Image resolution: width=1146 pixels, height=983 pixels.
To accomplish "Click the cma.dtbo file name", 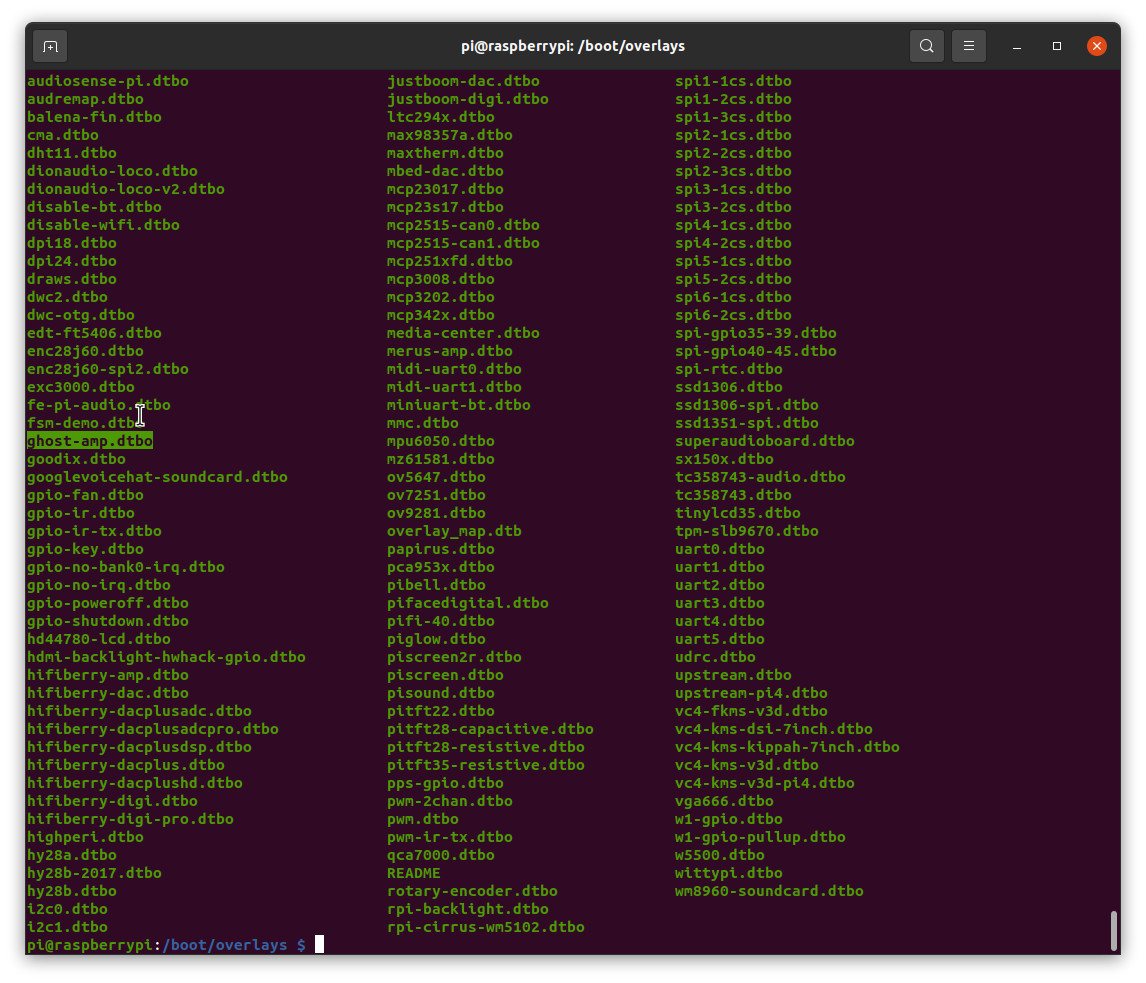I will tap(63, 135).
